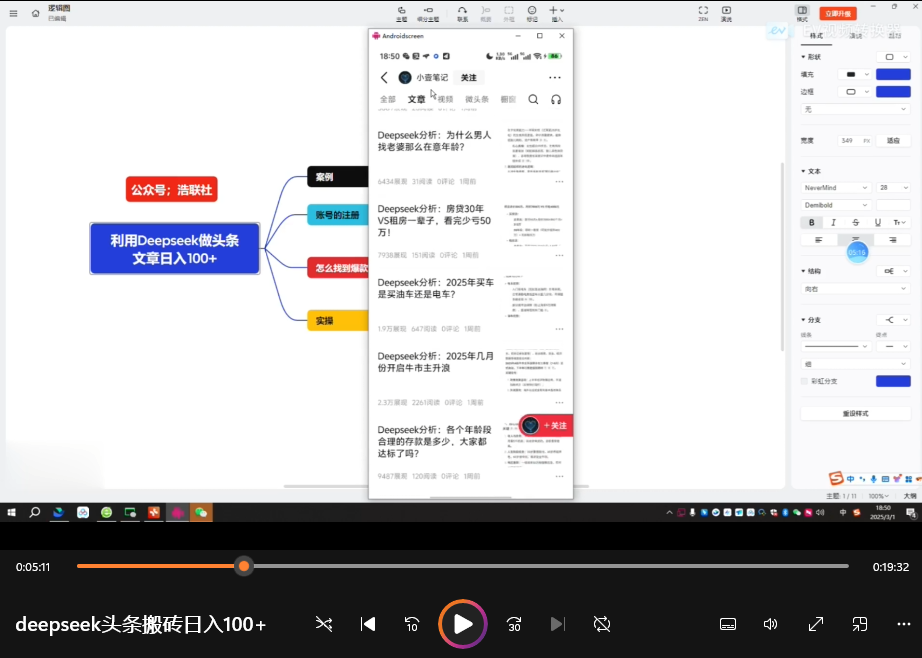Go back in the phone app
922x658 pixels.
click(384, 77)
